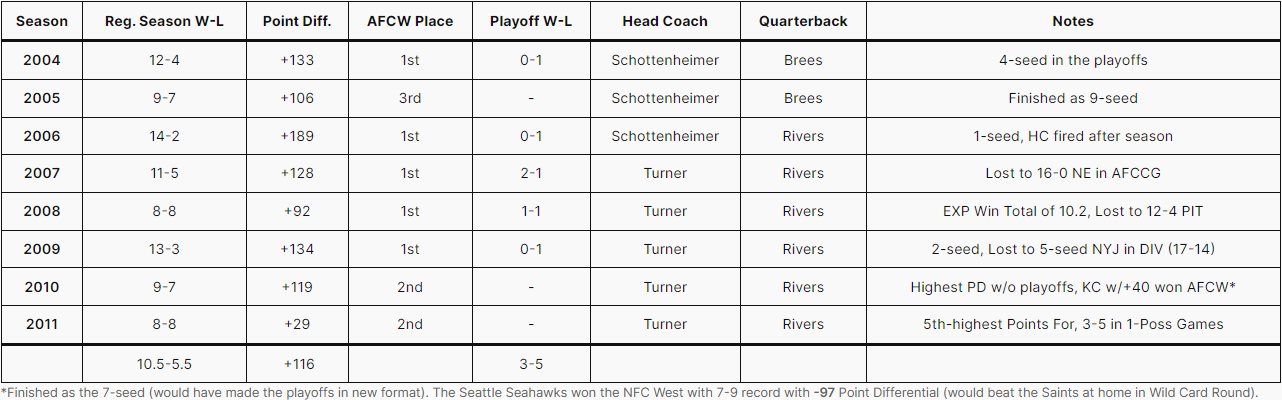Select the 'Lost to 16-0 NE in AFCCG' note
The image size is (1282, 400).
pos(1073,173)
